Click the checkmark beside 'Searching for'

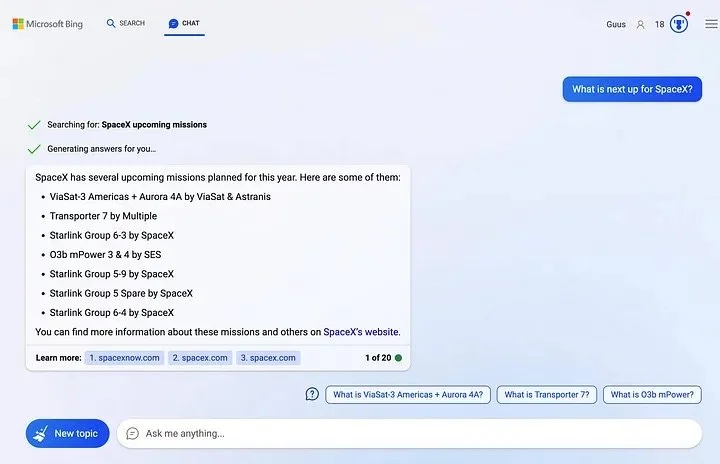(34, 125)
